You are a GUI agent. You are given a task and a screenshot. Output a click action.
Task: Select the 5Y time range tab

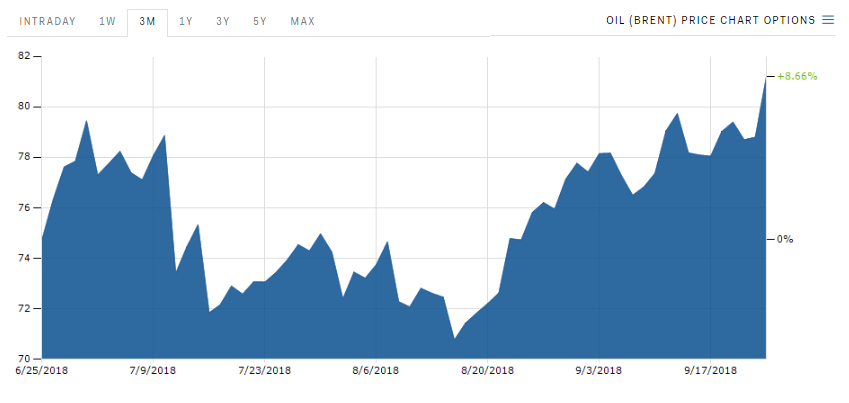[x=259, y=22]
